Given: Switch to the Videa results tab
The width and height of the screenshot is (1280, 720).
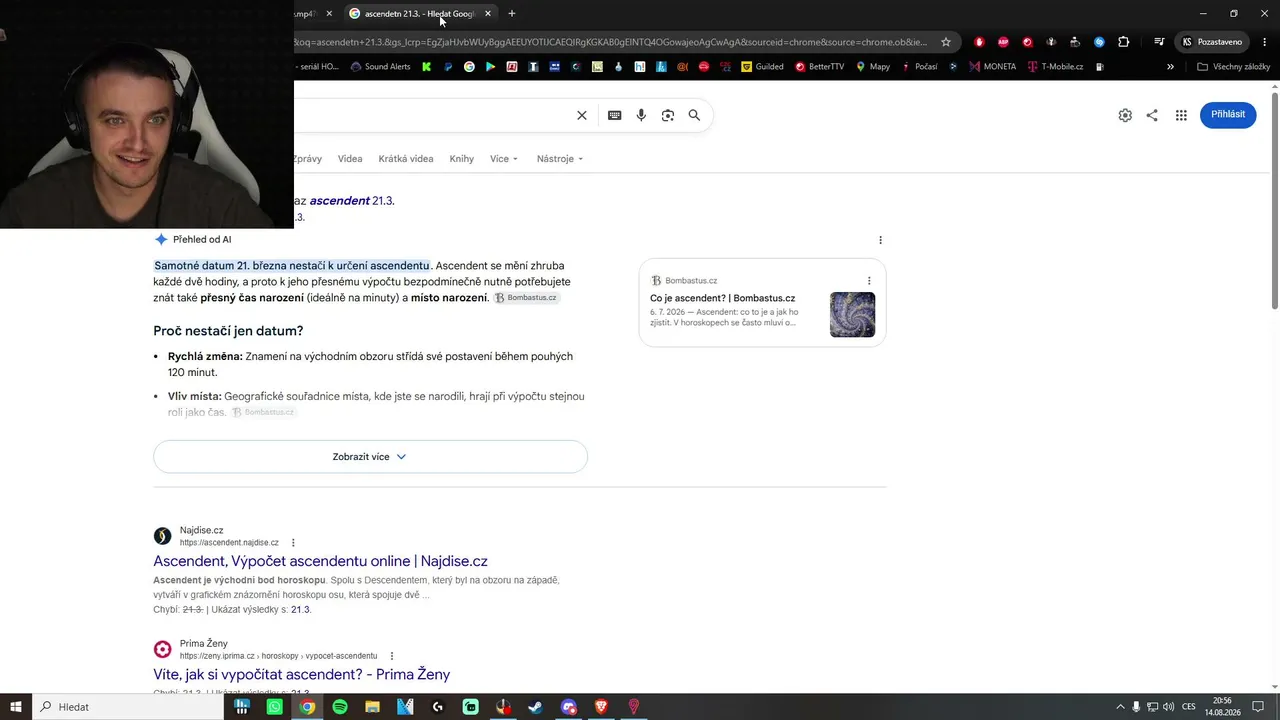Looking at the screenshot, I should point(350,159).
